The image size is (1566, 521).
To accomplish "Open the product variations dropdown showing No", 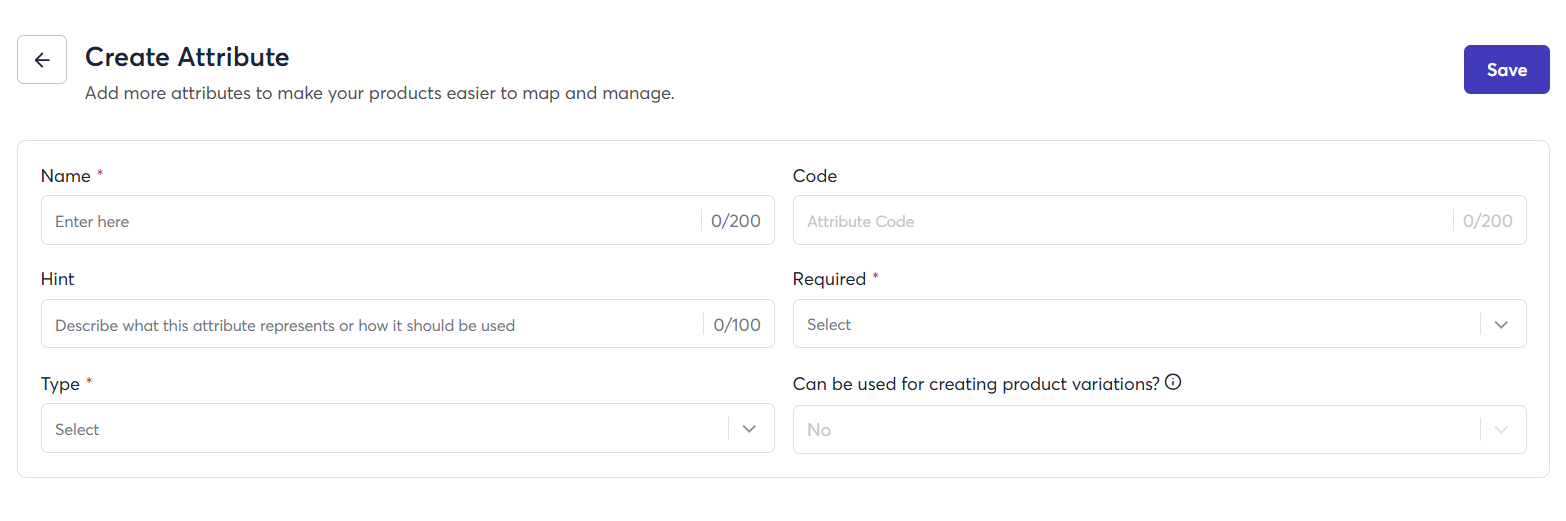I will (1135, 430).
